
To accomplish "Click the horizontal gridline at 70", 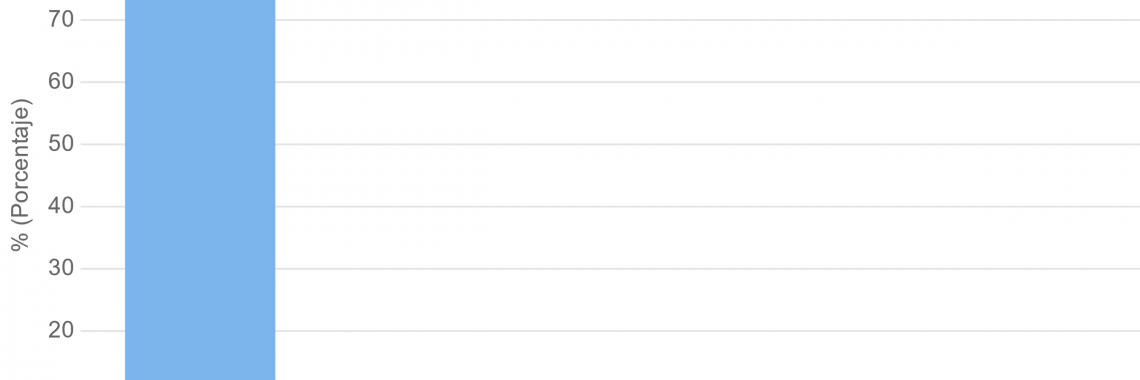I will coord(707,20).
